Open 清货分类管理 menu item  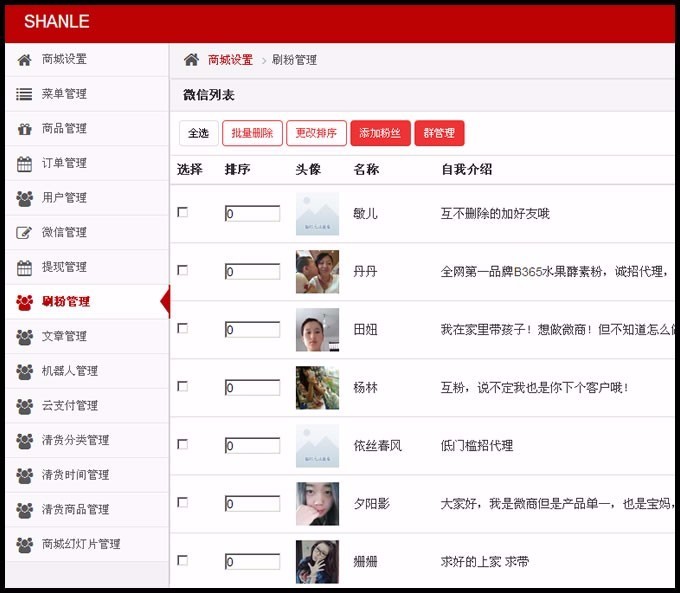point(87,441)
